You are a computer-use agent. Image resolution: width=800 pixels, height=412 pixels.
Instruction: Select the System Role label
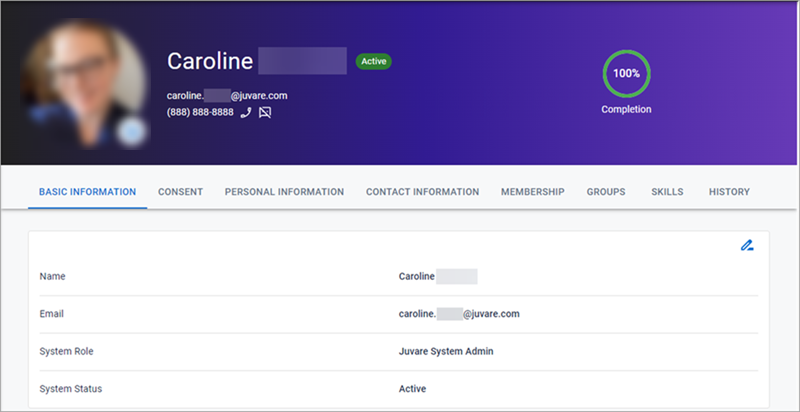[x=66, y=351]
